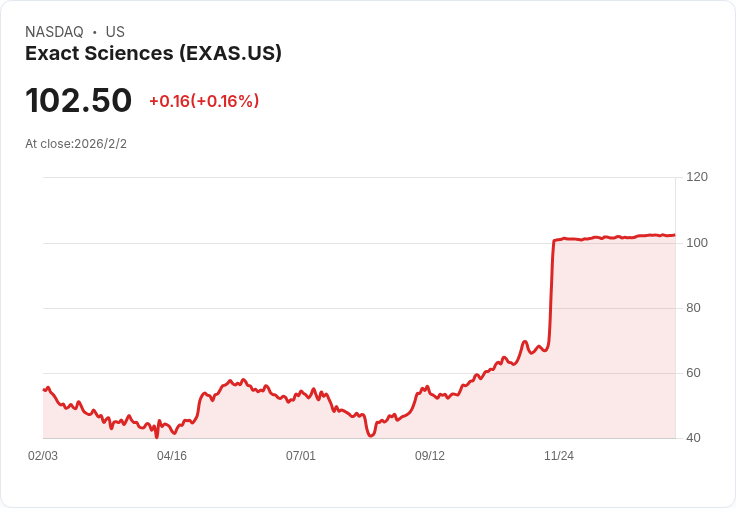Click the starting point of the red line
736x508 pixels.
pyautogui.click(x=44, y=390)
